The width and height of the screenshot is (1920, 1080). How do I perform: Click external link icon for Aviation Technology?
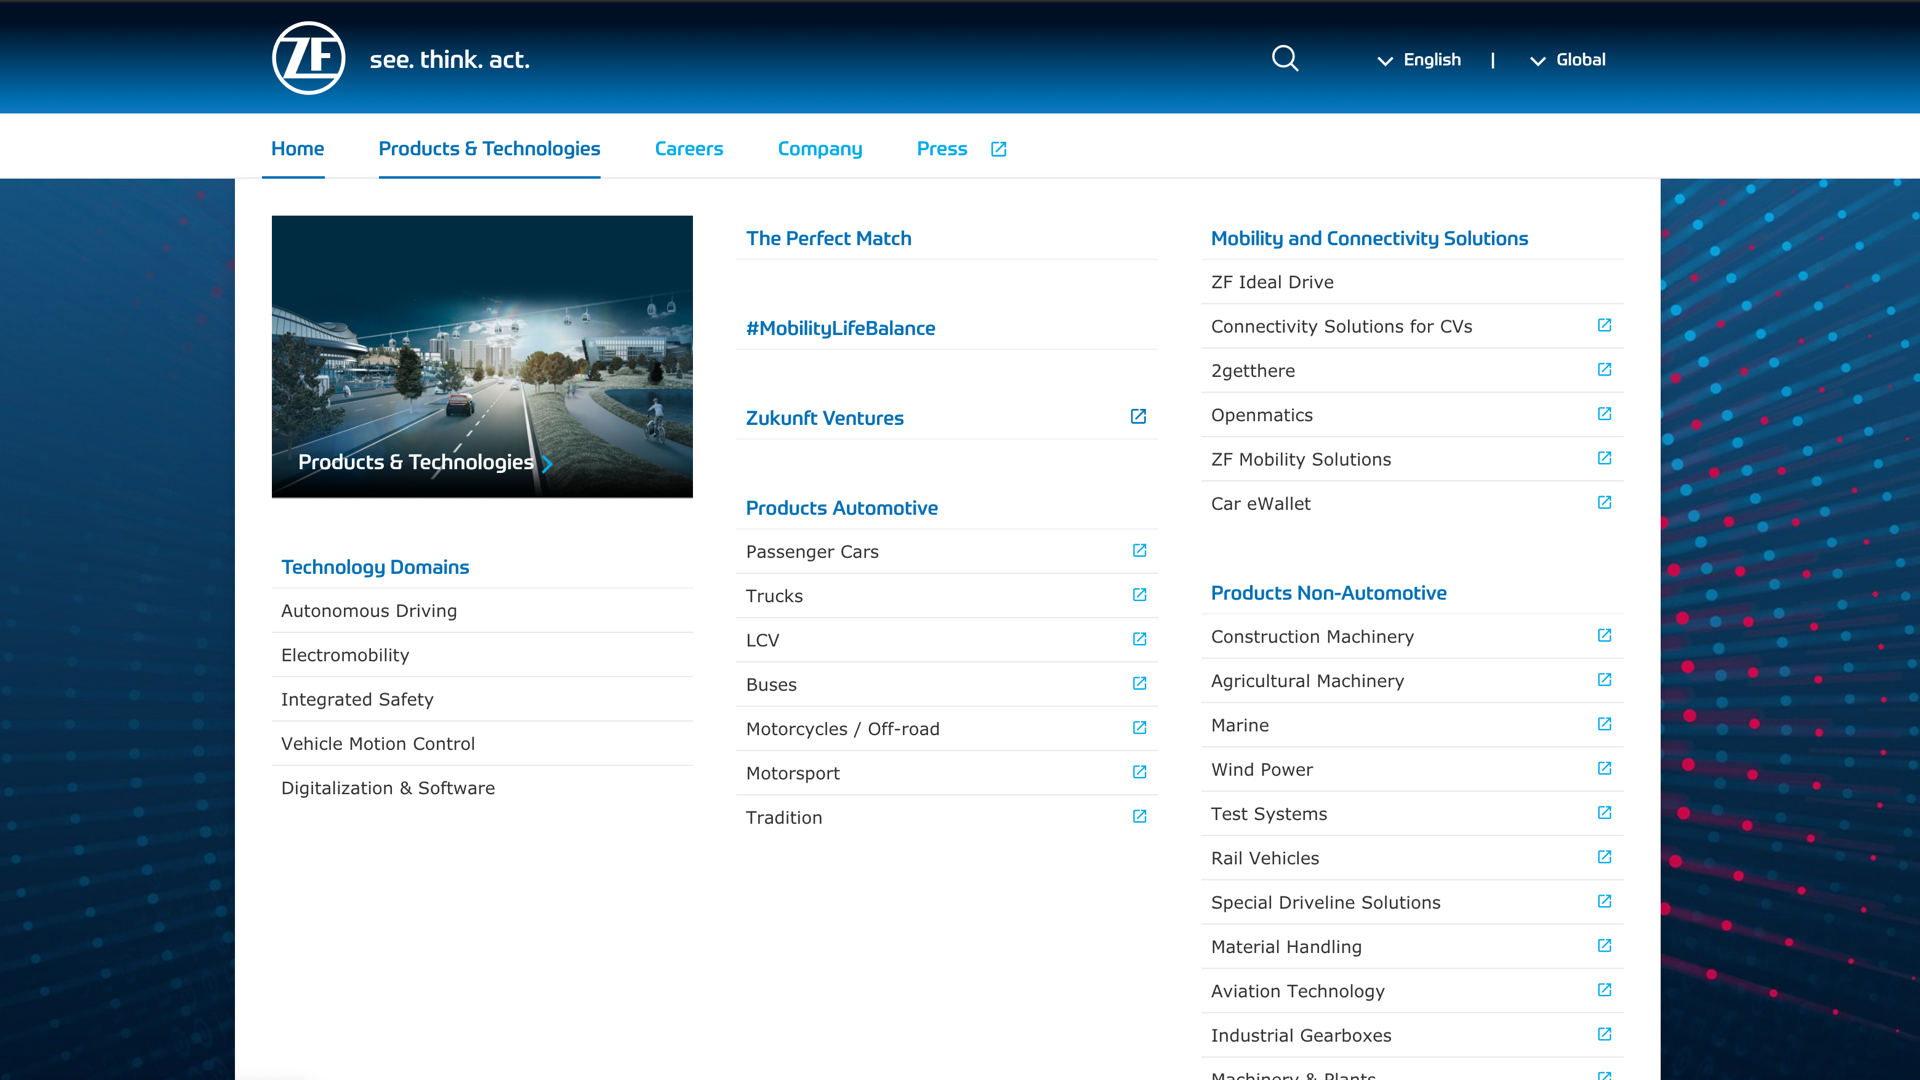(x=1604, y=990)
